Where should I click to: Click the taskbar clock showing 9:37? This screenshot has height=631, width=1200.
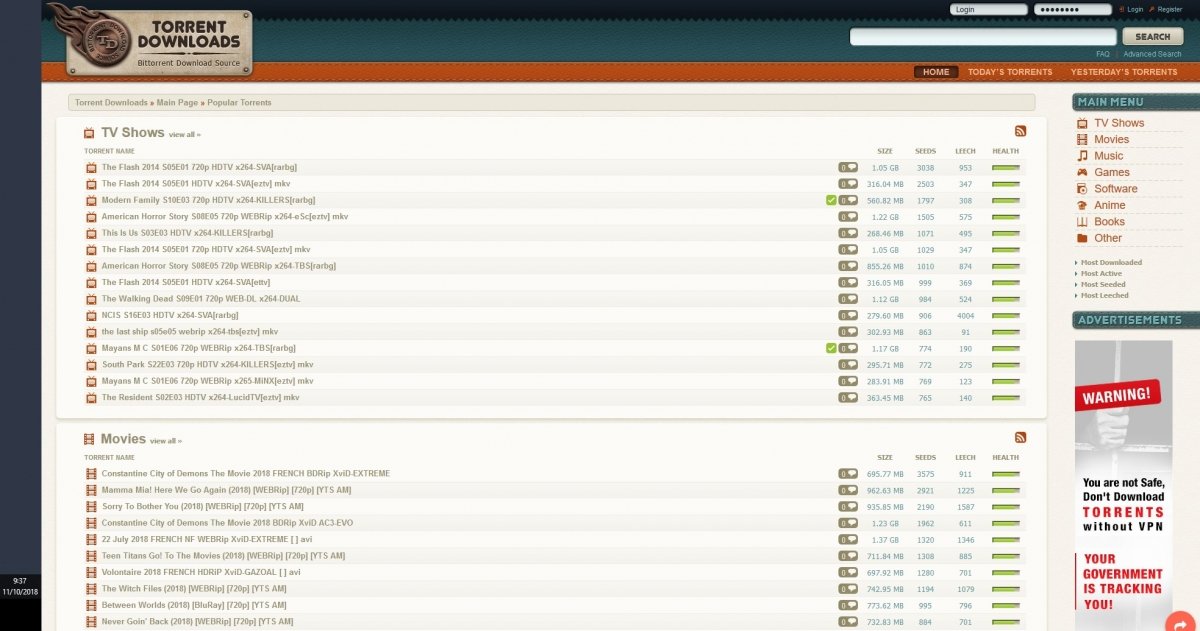click(x=20, y=586)
